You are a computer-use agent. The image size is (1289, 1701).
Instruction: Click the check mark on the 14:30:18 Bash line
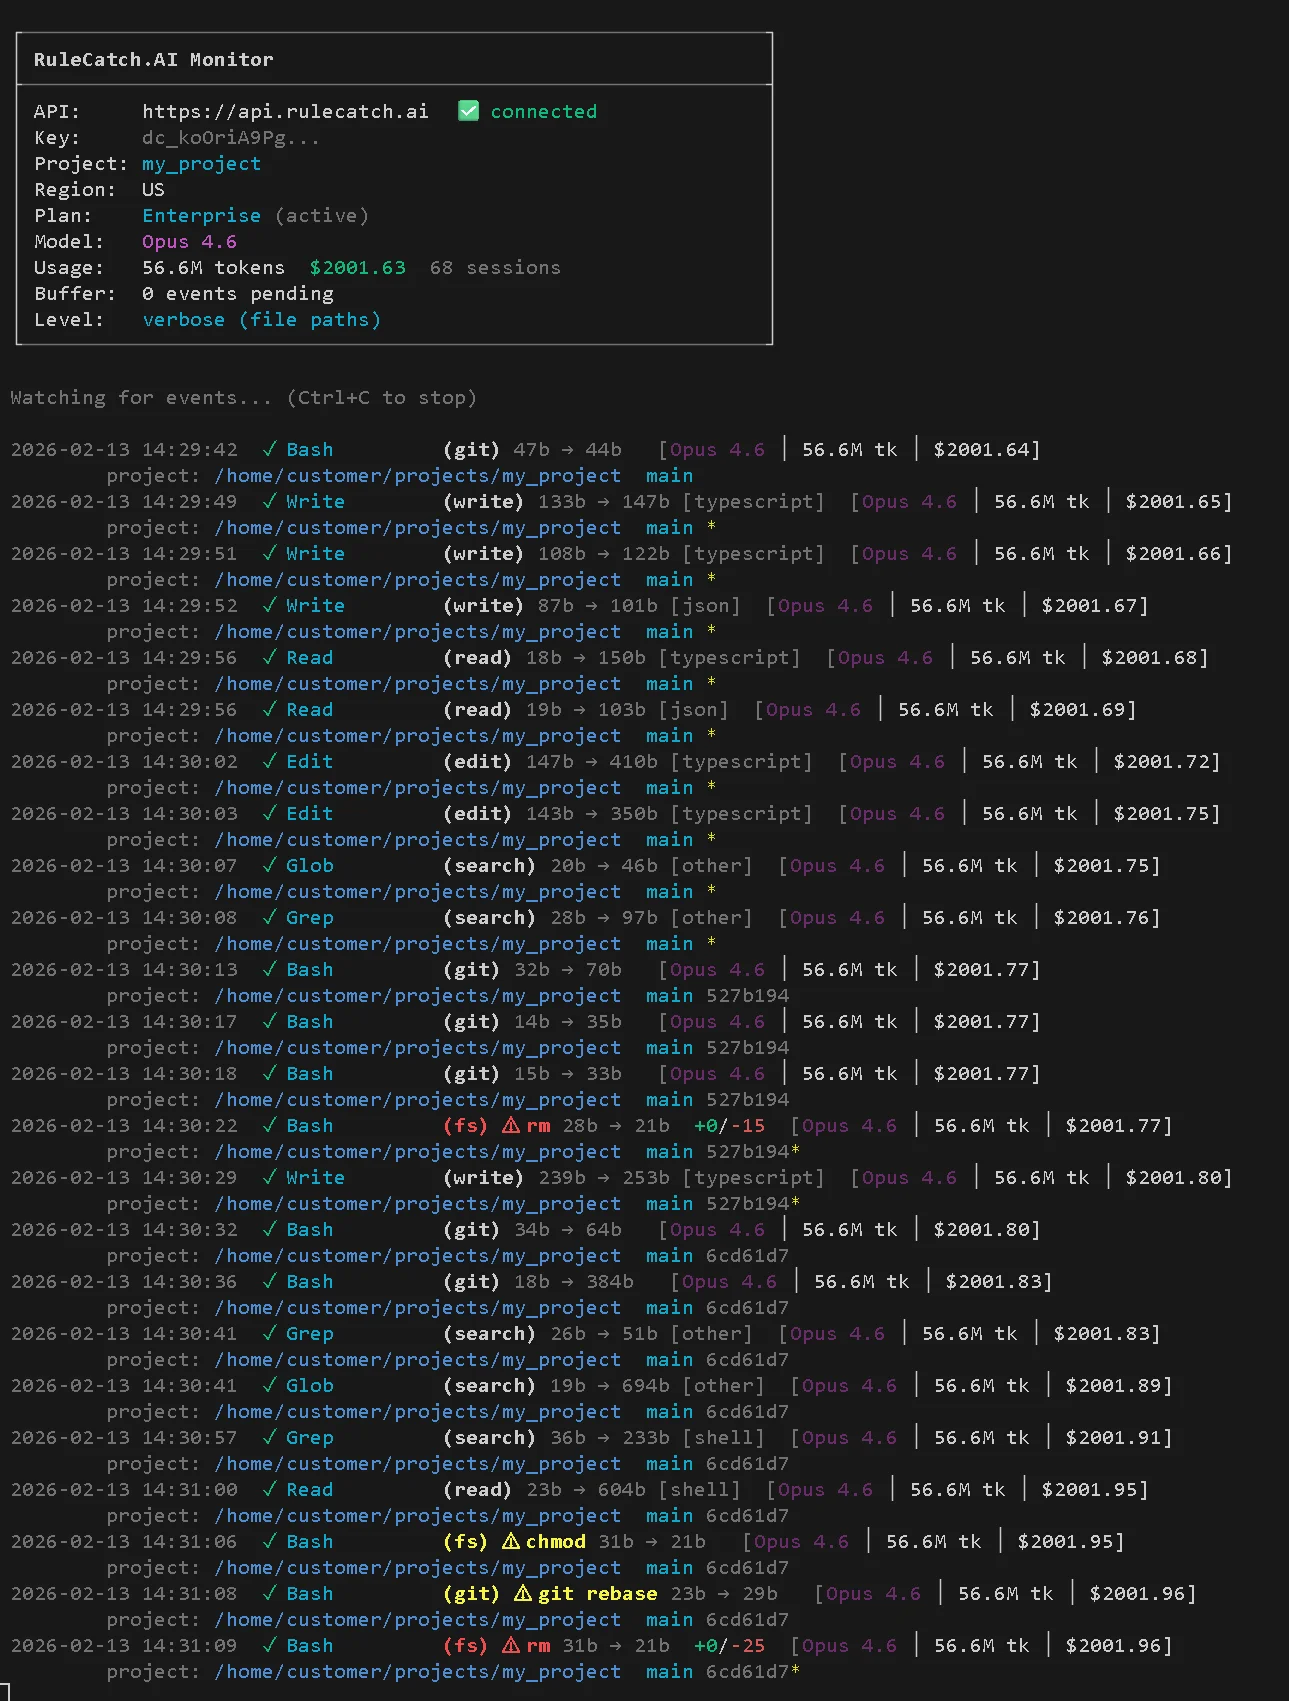pyautogui.click(x=269, y=1073)
